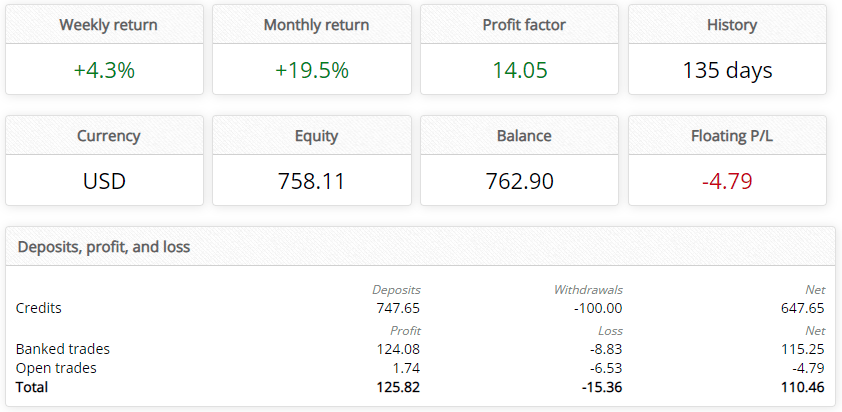The height and width of the screenshot is (412, 842).
Task: Select the Credits row label
Action: (39, 308)
